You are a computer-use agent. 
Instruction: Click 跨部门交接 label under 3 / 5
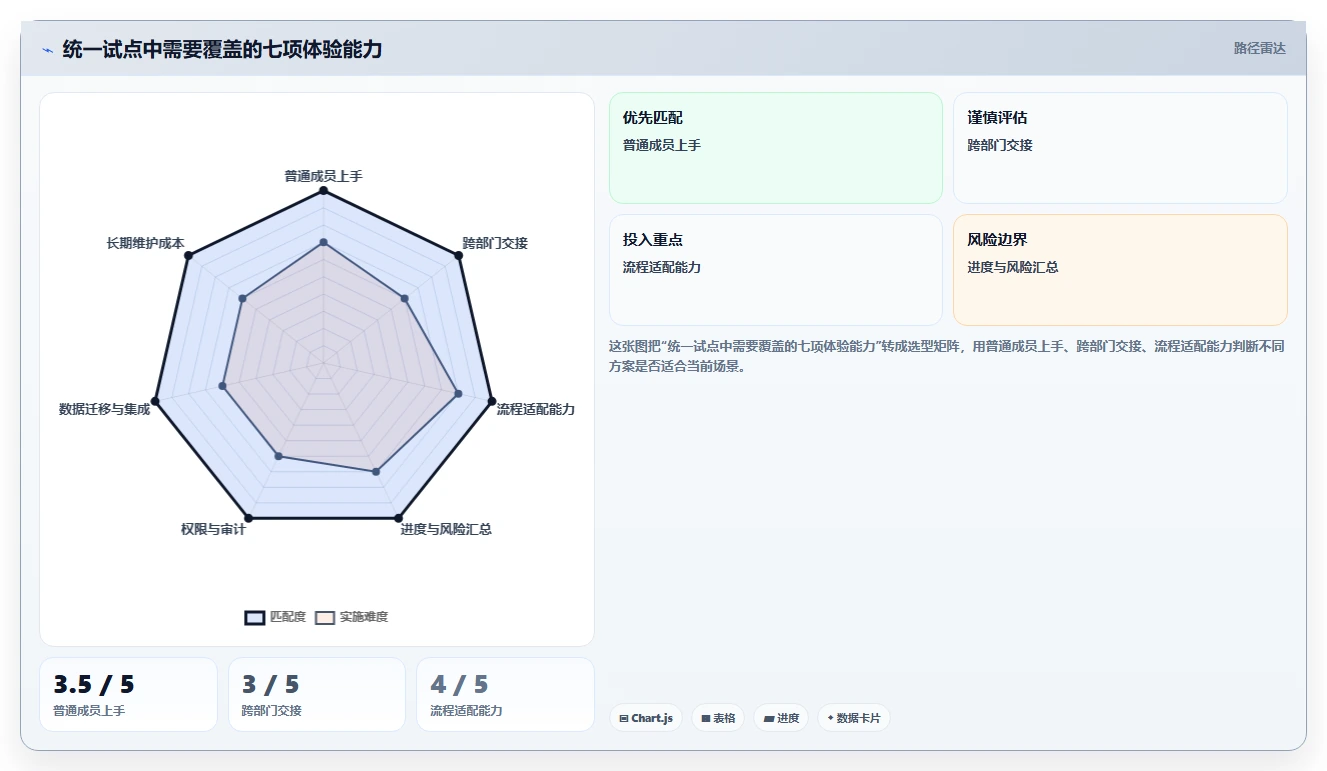[x=272, y=711]
